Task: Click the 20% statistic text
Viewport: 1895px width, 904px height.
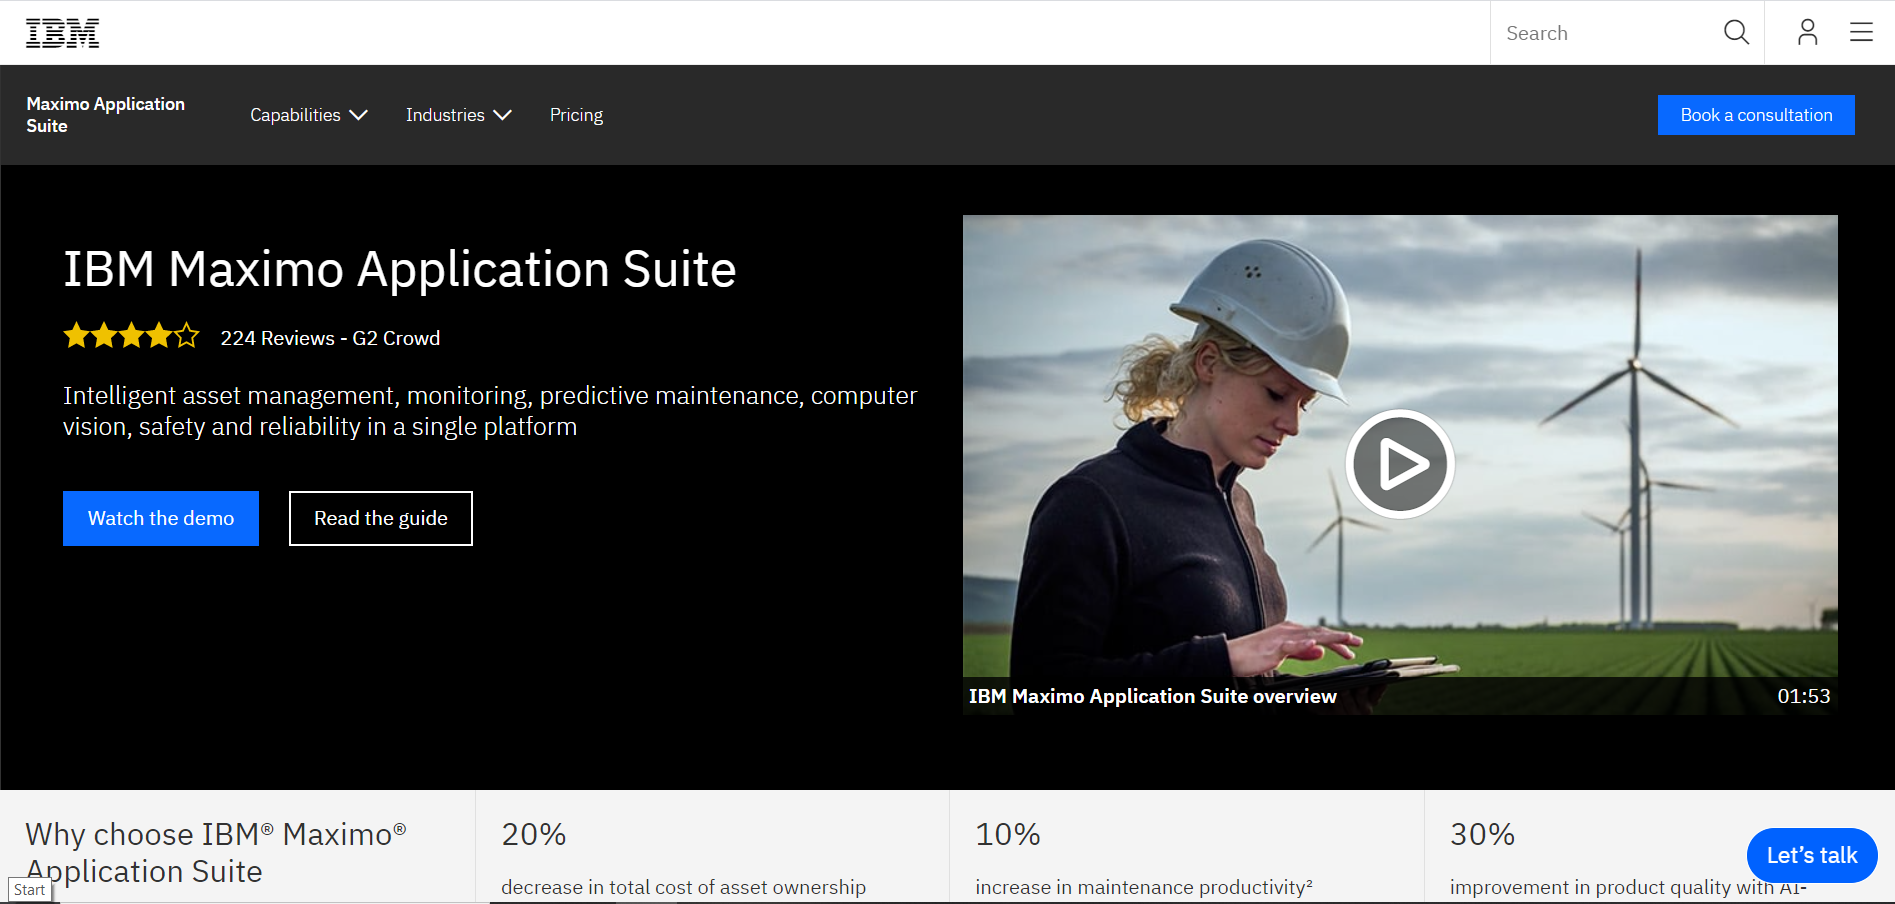Action: click(534, 834)
